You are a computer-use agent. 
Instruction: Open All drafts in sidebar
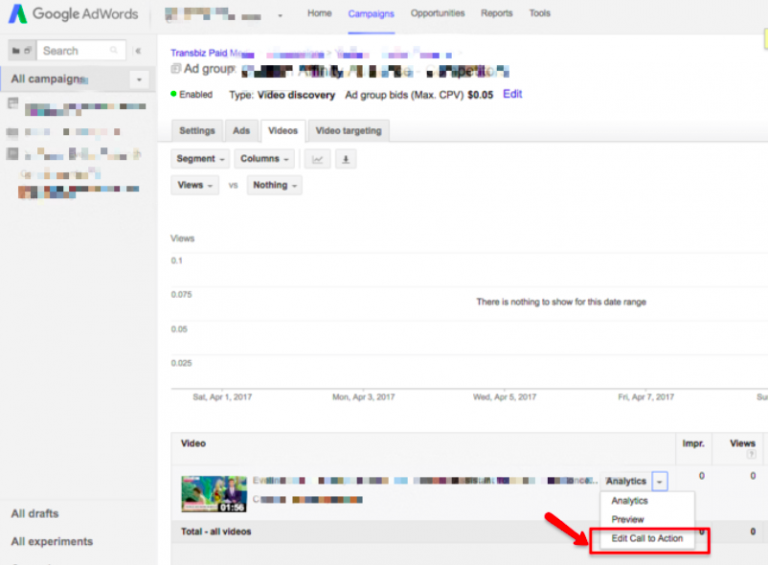click(35, 514)
